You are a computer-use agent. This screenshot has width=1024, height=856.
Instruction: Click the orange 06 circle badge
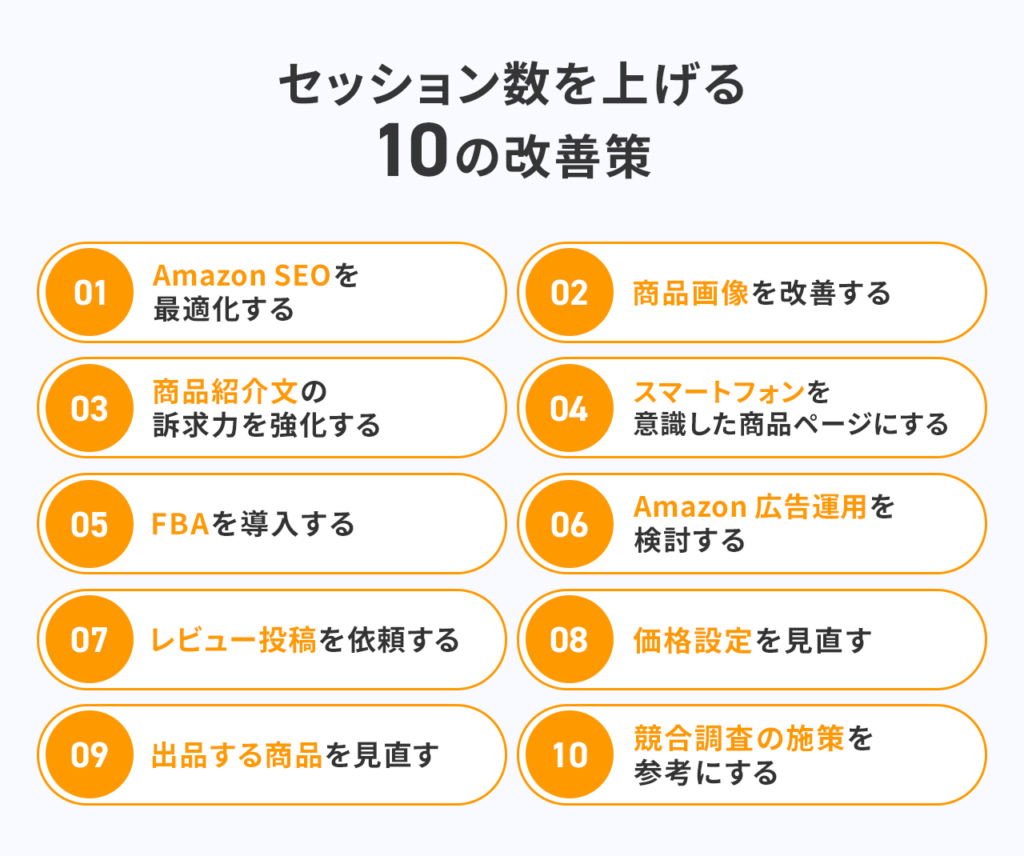(x=569, y=524)
